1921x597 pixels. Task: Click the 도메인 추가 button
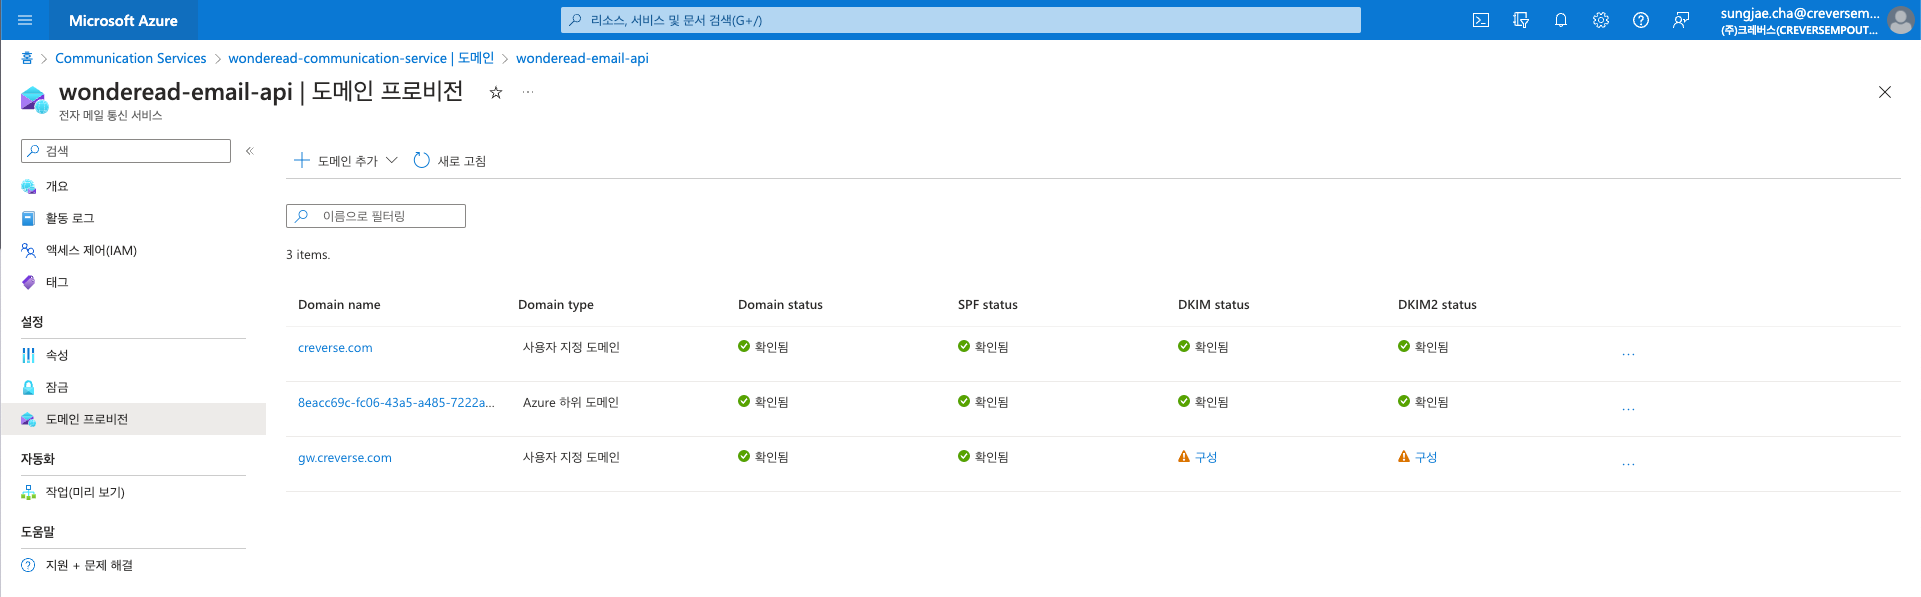pos(336,161)
